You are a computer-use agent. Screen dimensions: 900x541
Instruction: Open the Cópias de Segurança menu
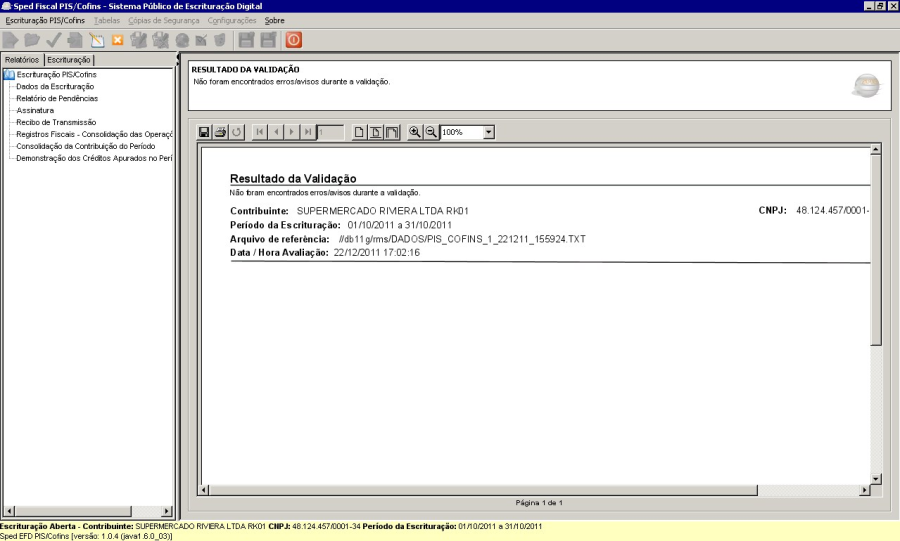coord(164,21)
